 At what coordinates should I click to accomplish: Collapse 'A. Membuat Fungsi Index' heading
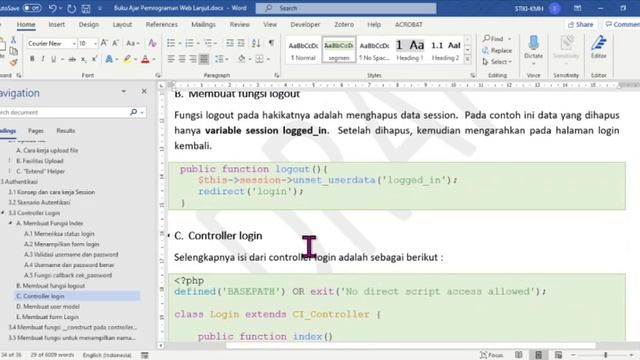tap(10, 223)
